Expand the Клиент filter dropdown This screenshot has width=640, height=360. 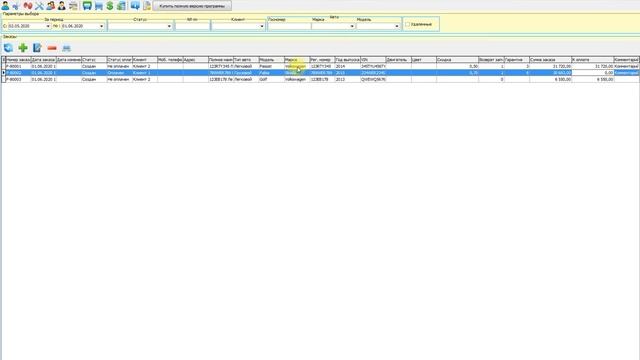[262, 26]
